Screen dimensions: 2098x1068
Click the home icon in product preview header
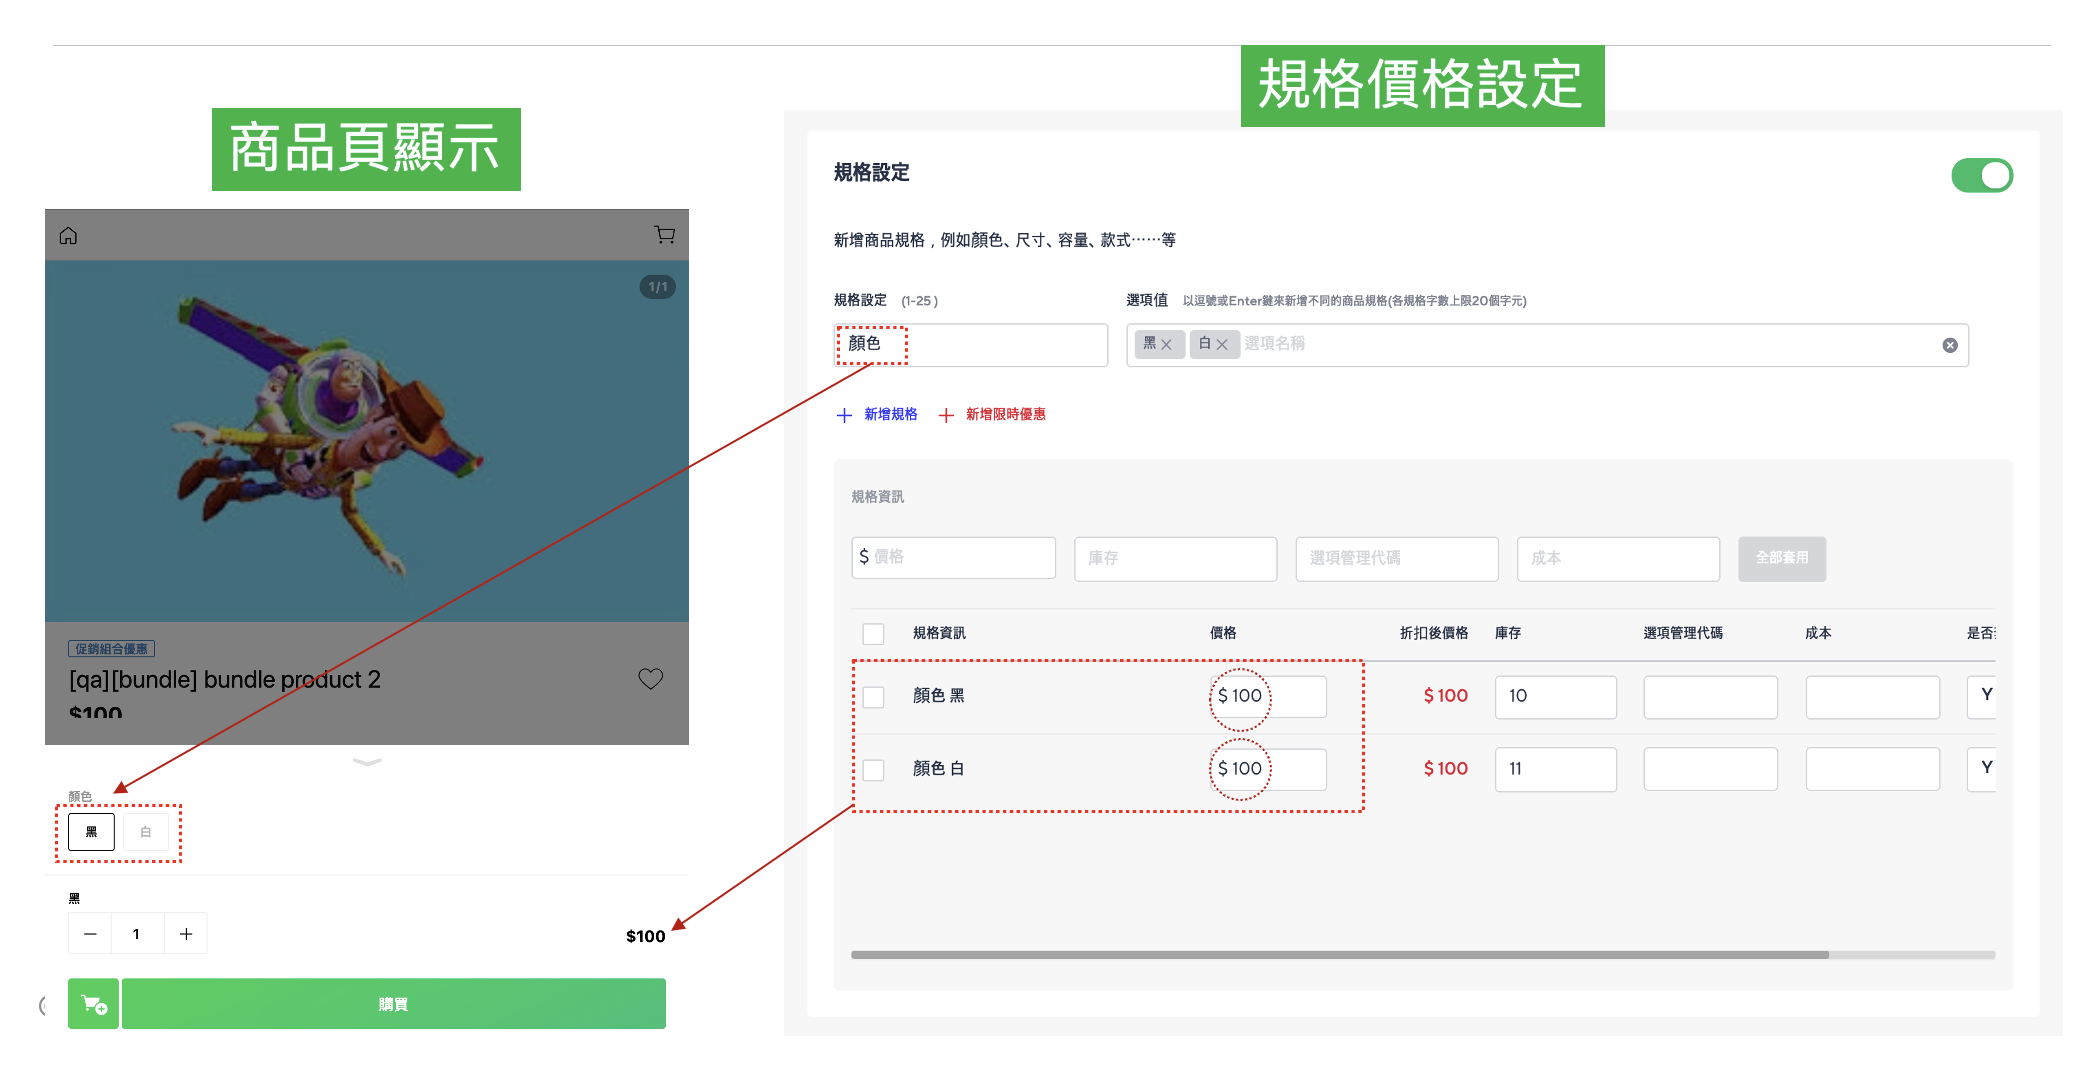pos(69,235)
